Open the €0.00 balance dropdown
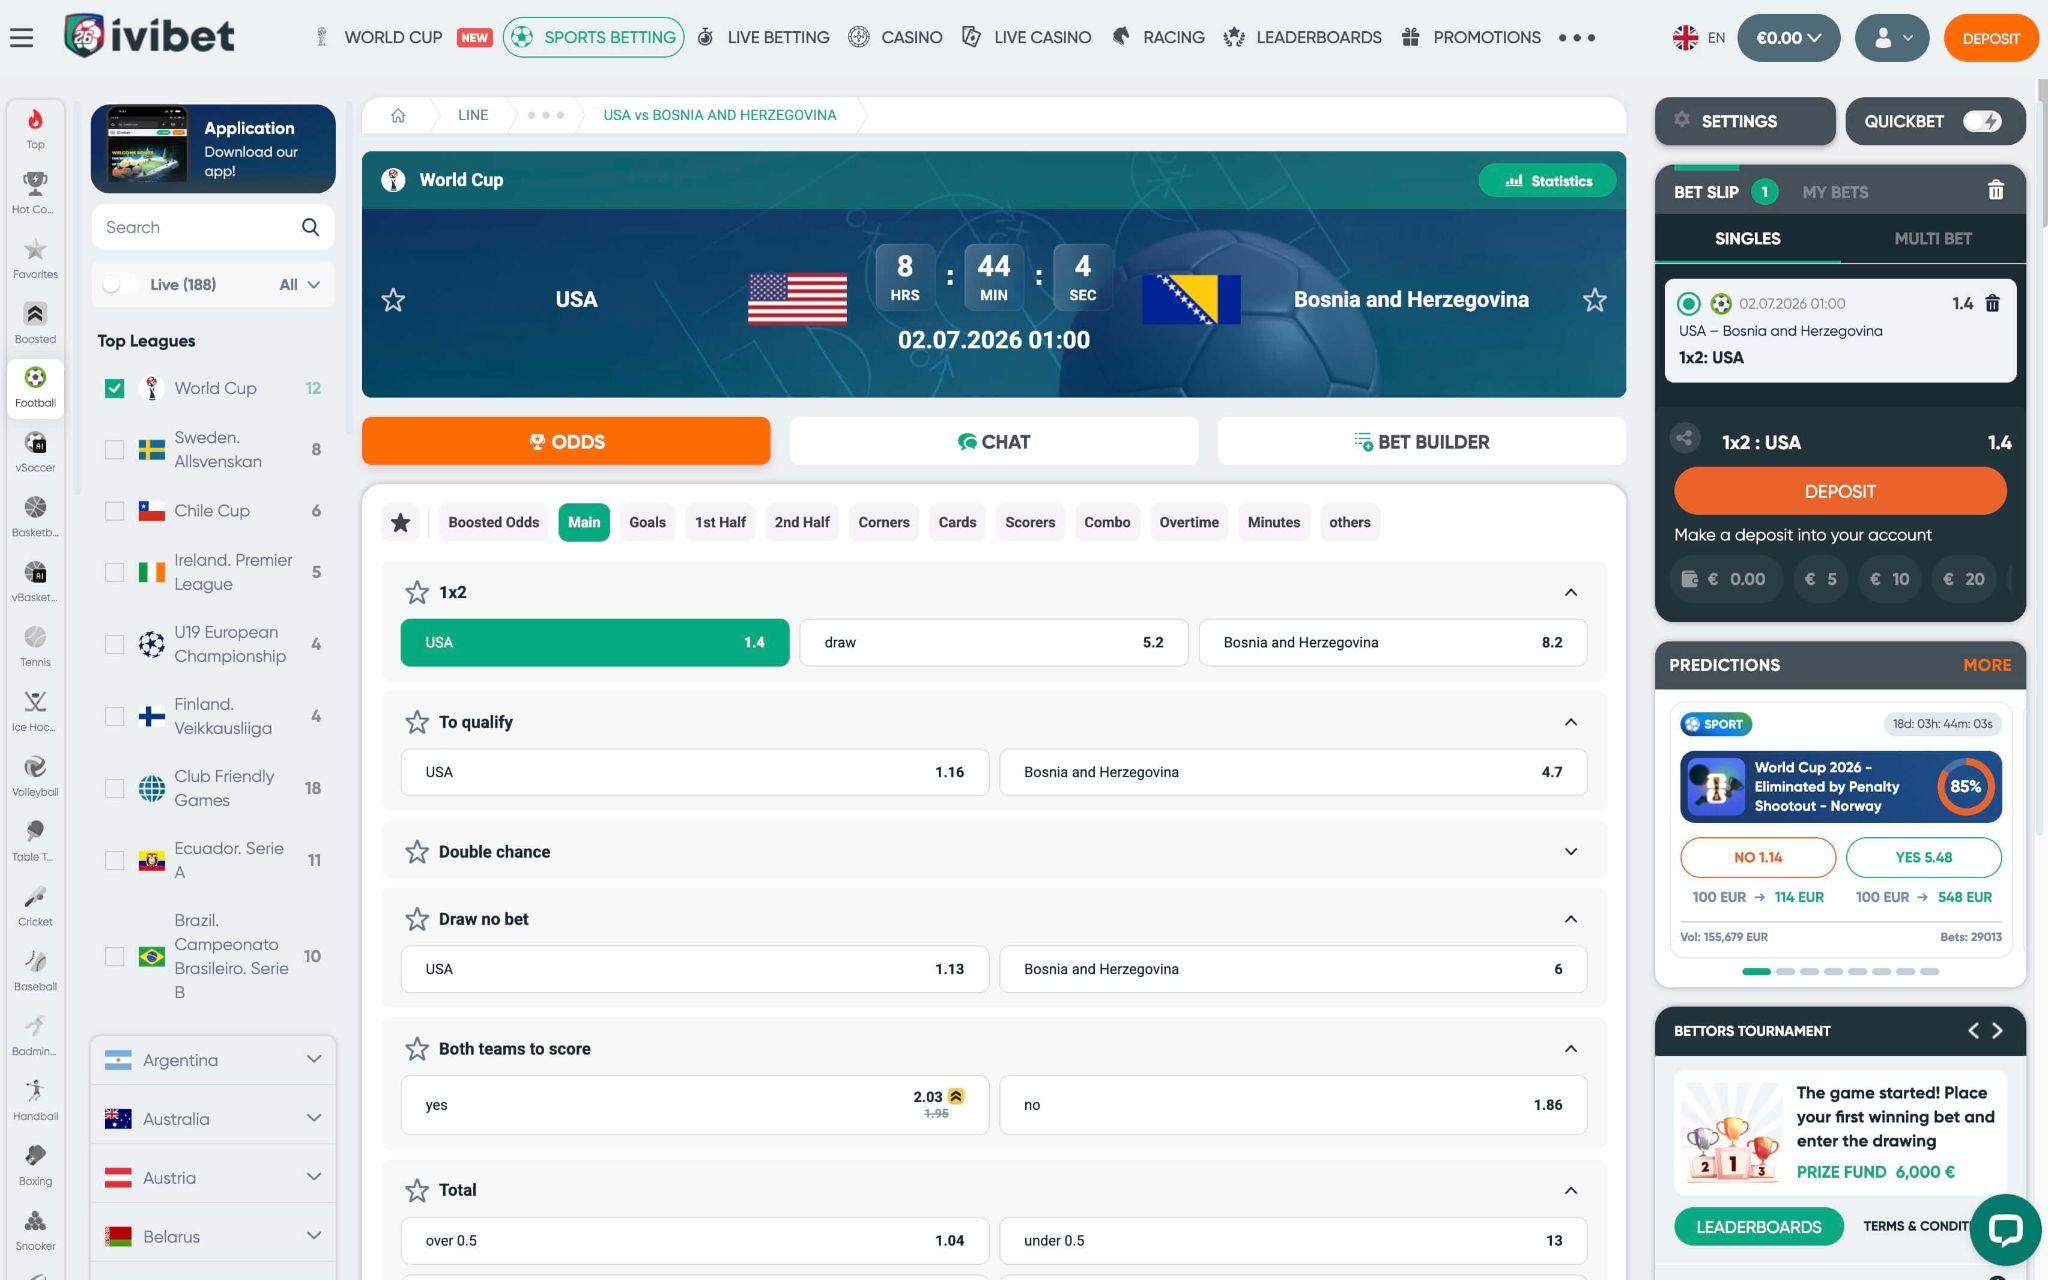 coord(1788,38)
